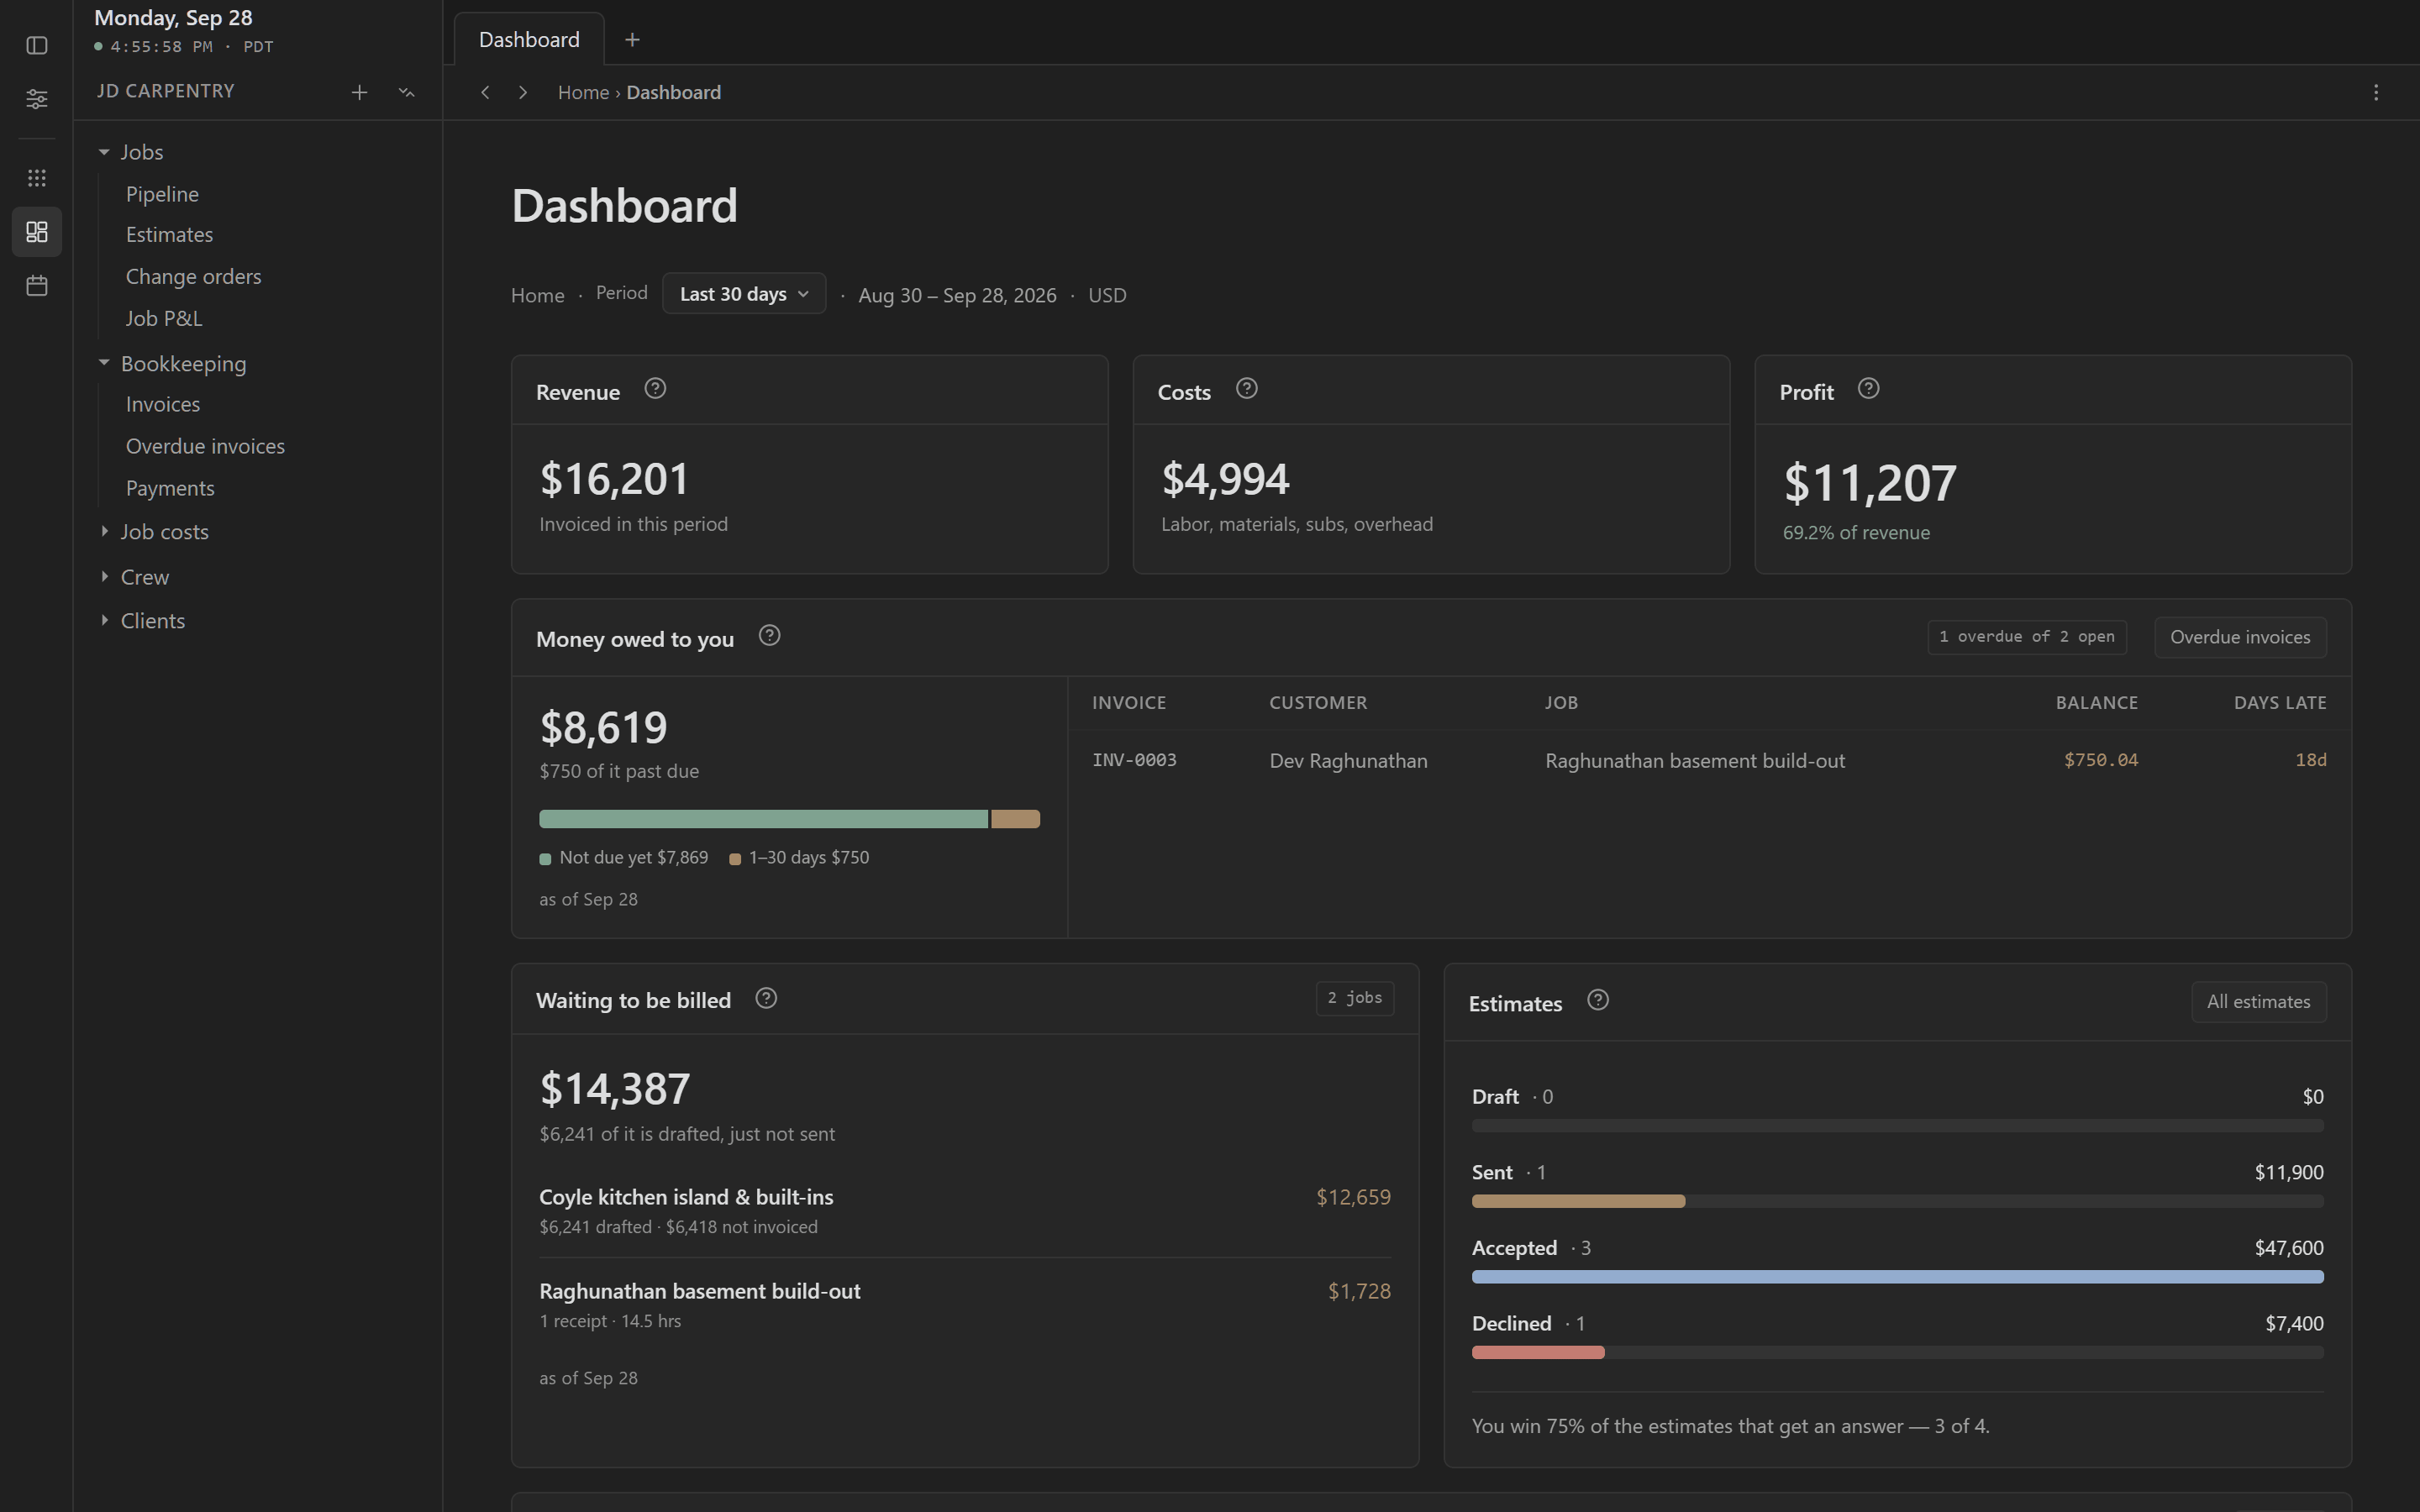Open Invoices in the sidebar
This screenshot has width=2420, height=1512.
point(163,405)
